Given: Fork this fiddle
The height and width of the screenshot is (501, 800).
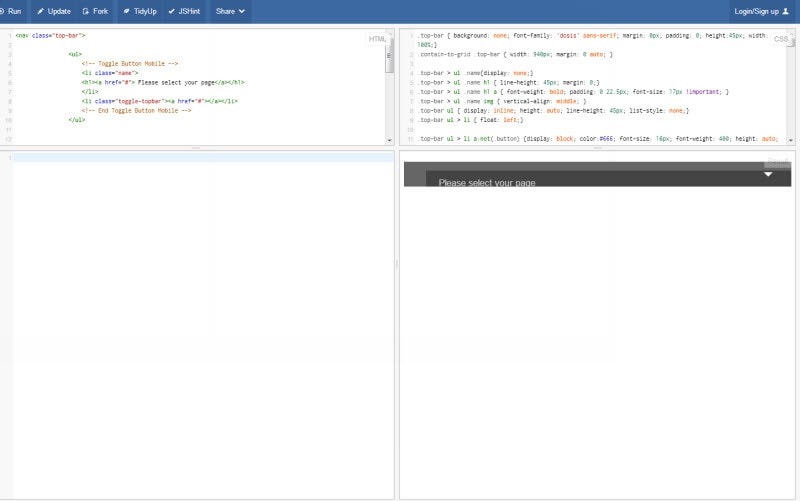Looking at the screenshot, I should (x=95, y=11).
